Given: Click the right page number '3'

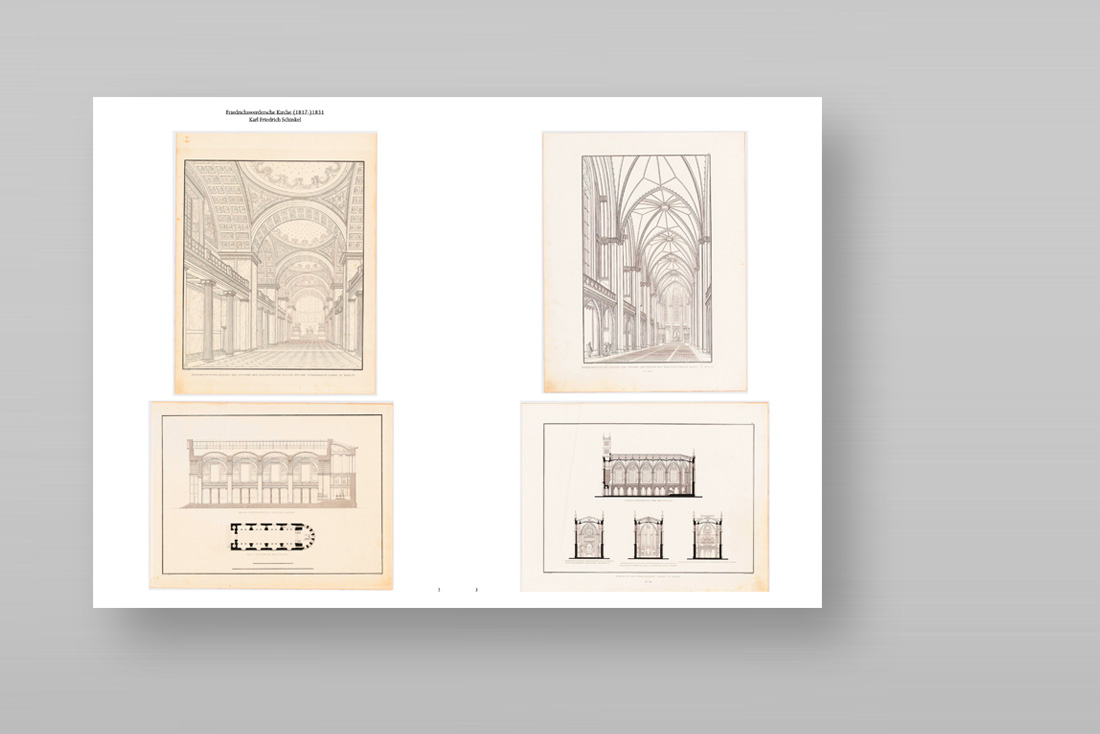Looking at the screenshot, I should (476, 590).
